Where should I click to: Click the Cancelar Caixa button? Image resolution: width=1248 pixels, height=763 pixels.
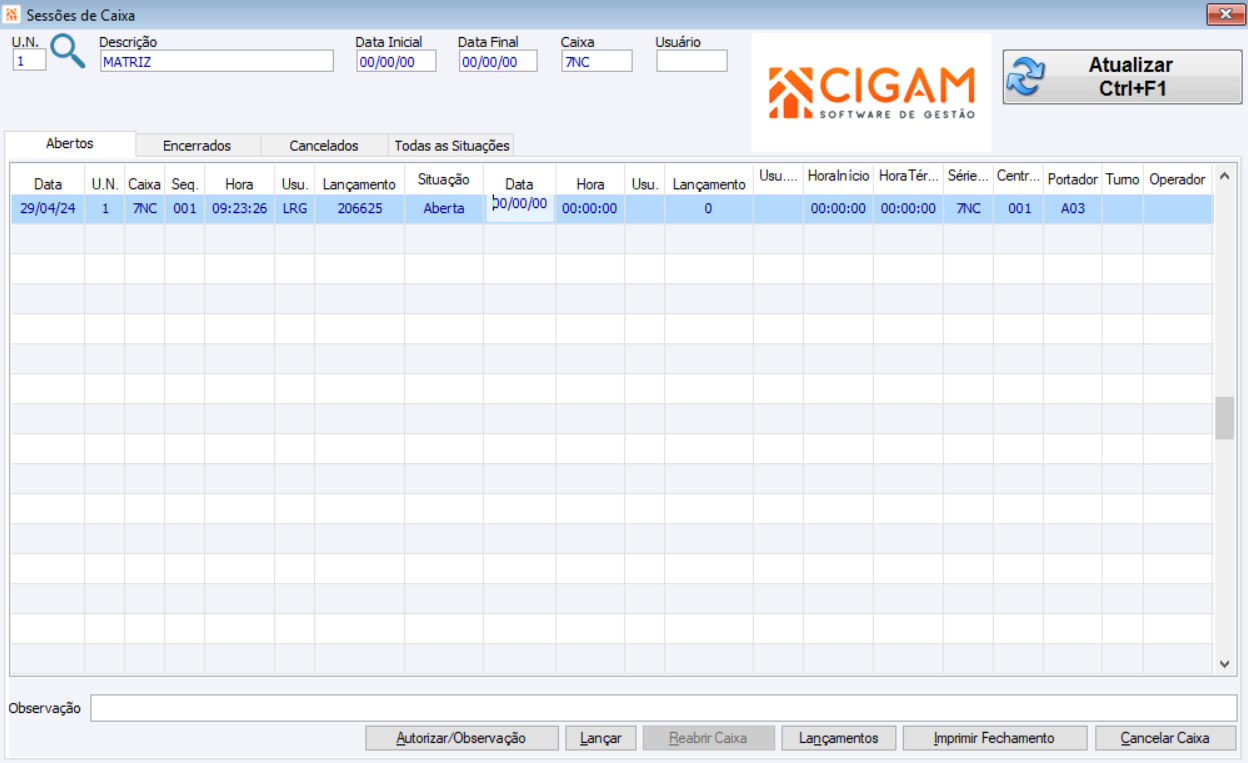coord(1165,738)
